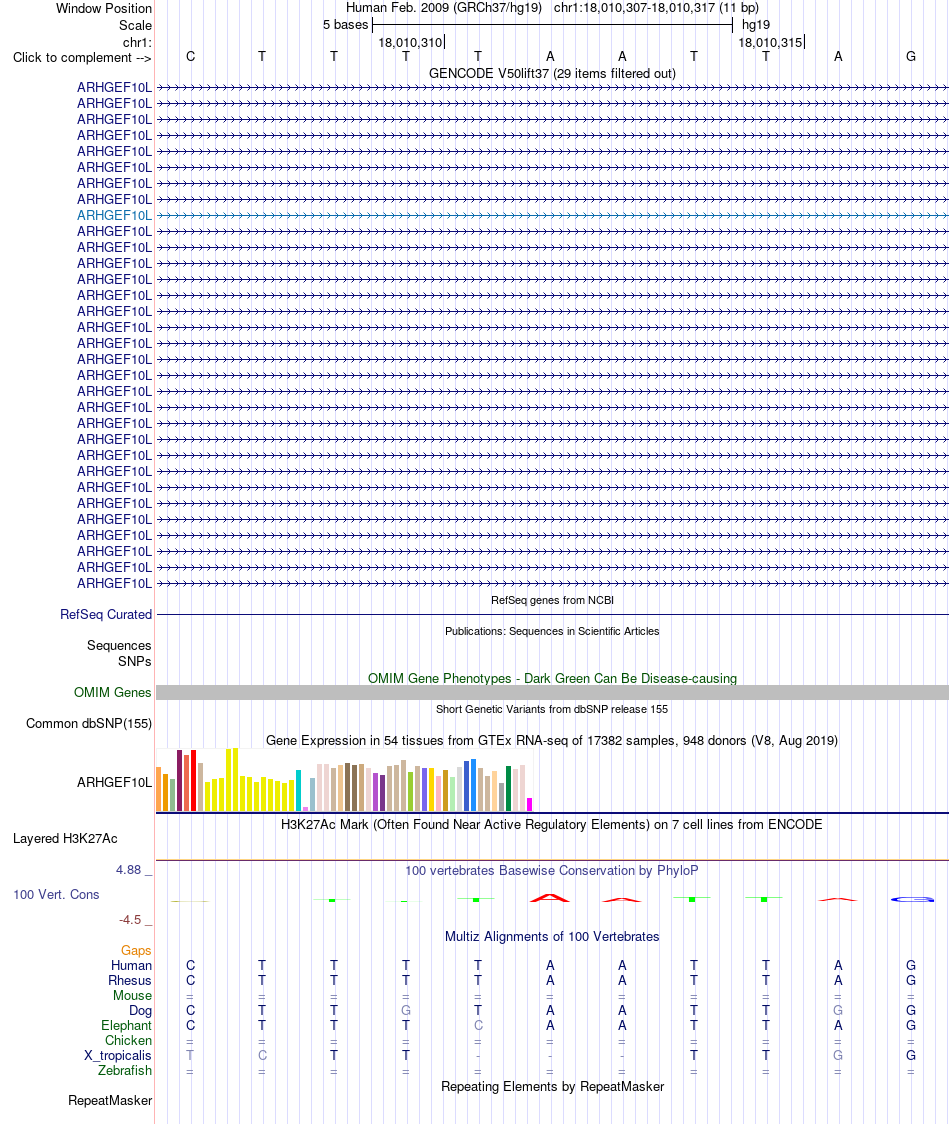Click base G in the Human alignment row
Viewport: 950px width, 1124px height.
(911, 966)
